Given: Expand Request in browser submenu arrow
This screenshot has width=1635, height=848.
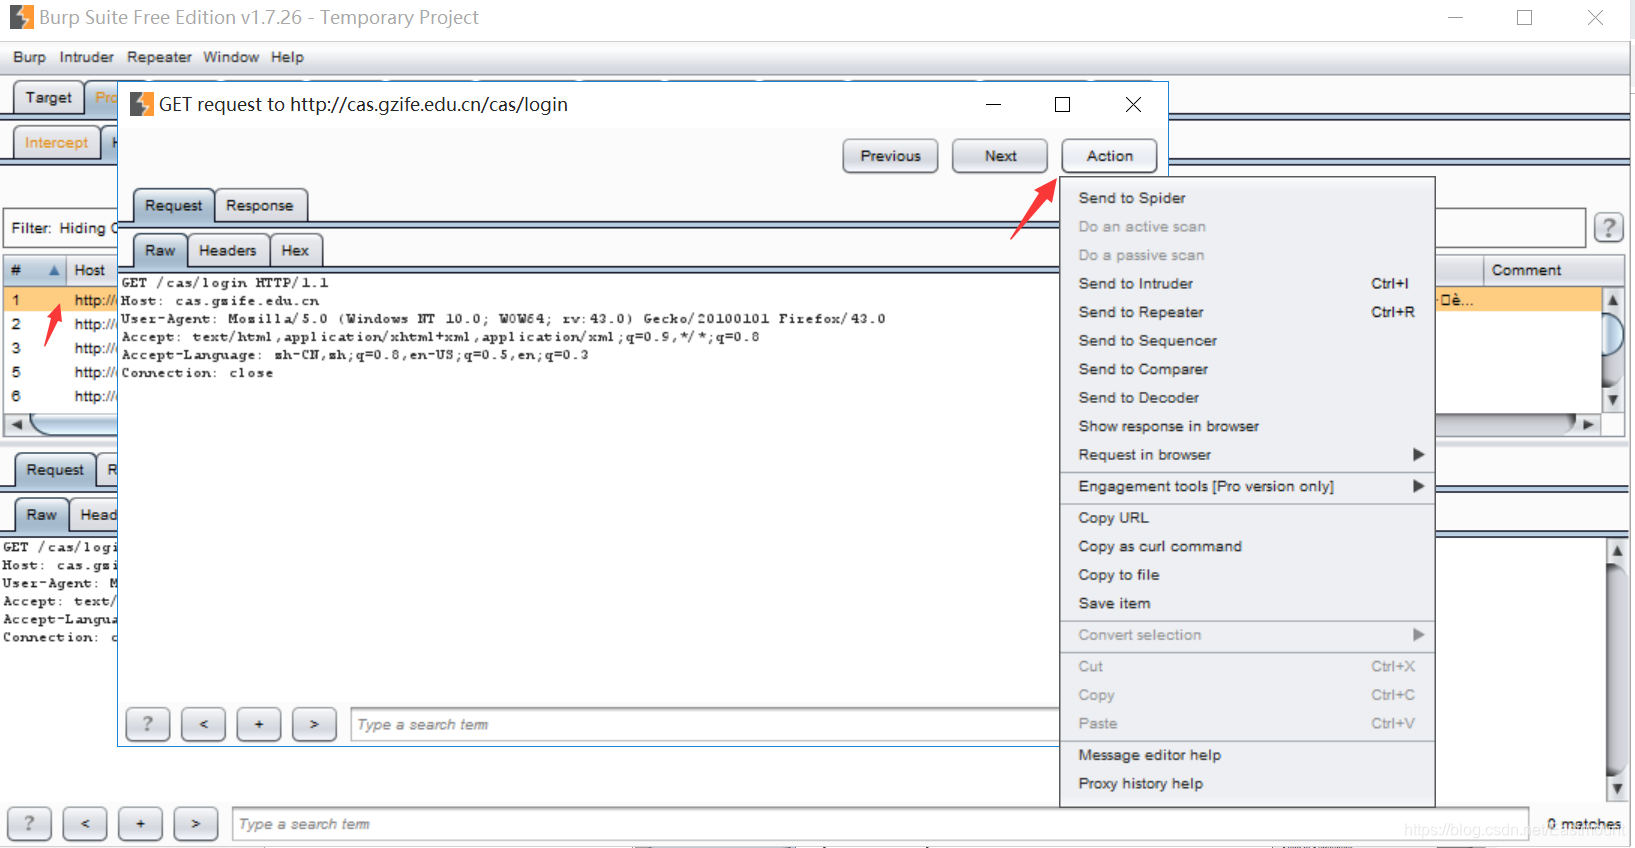Looking at the screenshot, I should click(x=1418, y=454).
